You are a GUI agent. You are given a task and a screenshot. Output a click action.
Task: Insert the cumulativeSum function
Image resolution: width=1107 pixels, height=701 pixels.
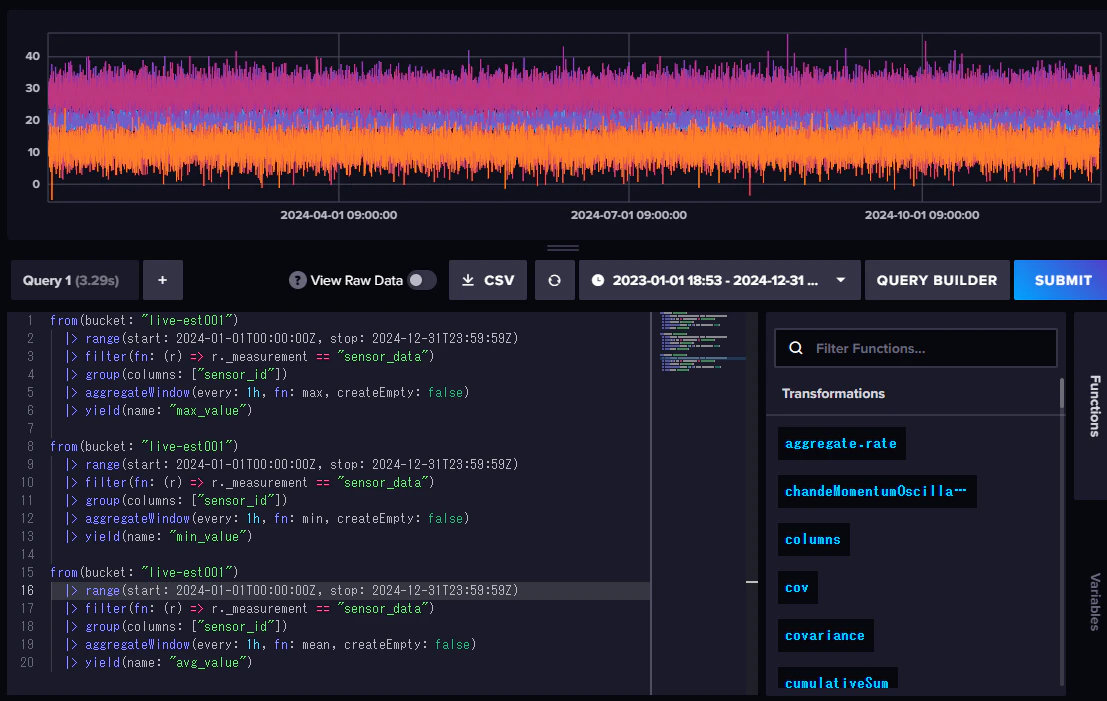[x=837, y=679]
